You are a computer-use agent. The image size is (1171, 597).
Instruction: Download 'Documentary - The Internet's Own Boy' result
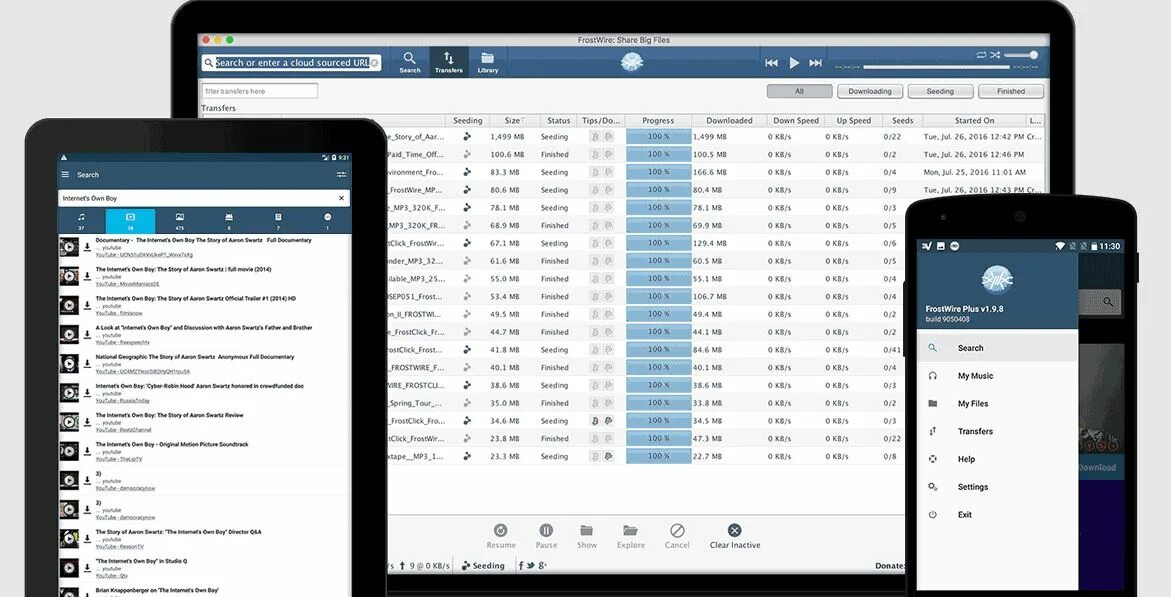coord(87,247)
